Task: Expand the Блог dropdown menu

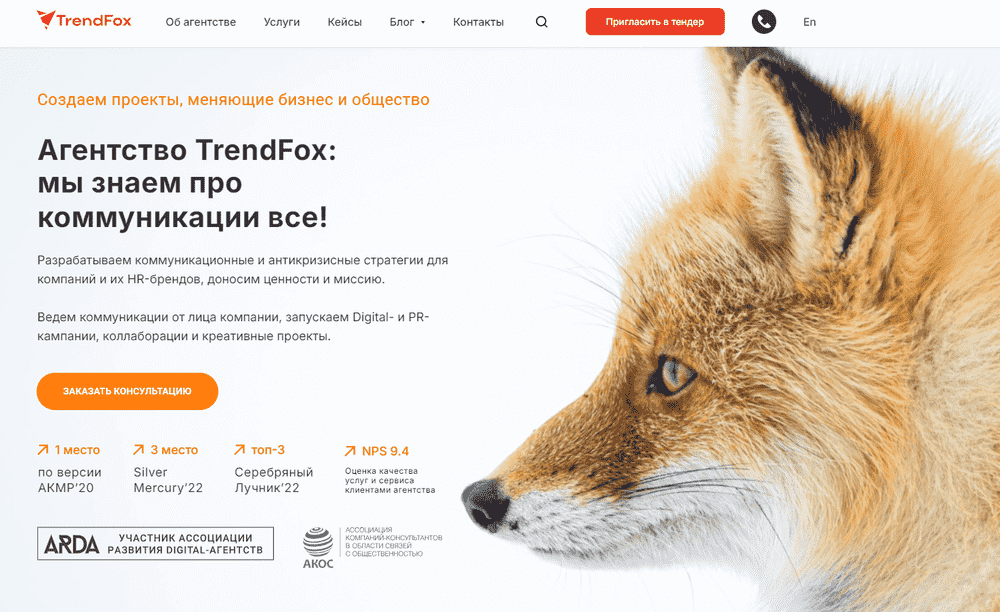Action: coord(407,22)
